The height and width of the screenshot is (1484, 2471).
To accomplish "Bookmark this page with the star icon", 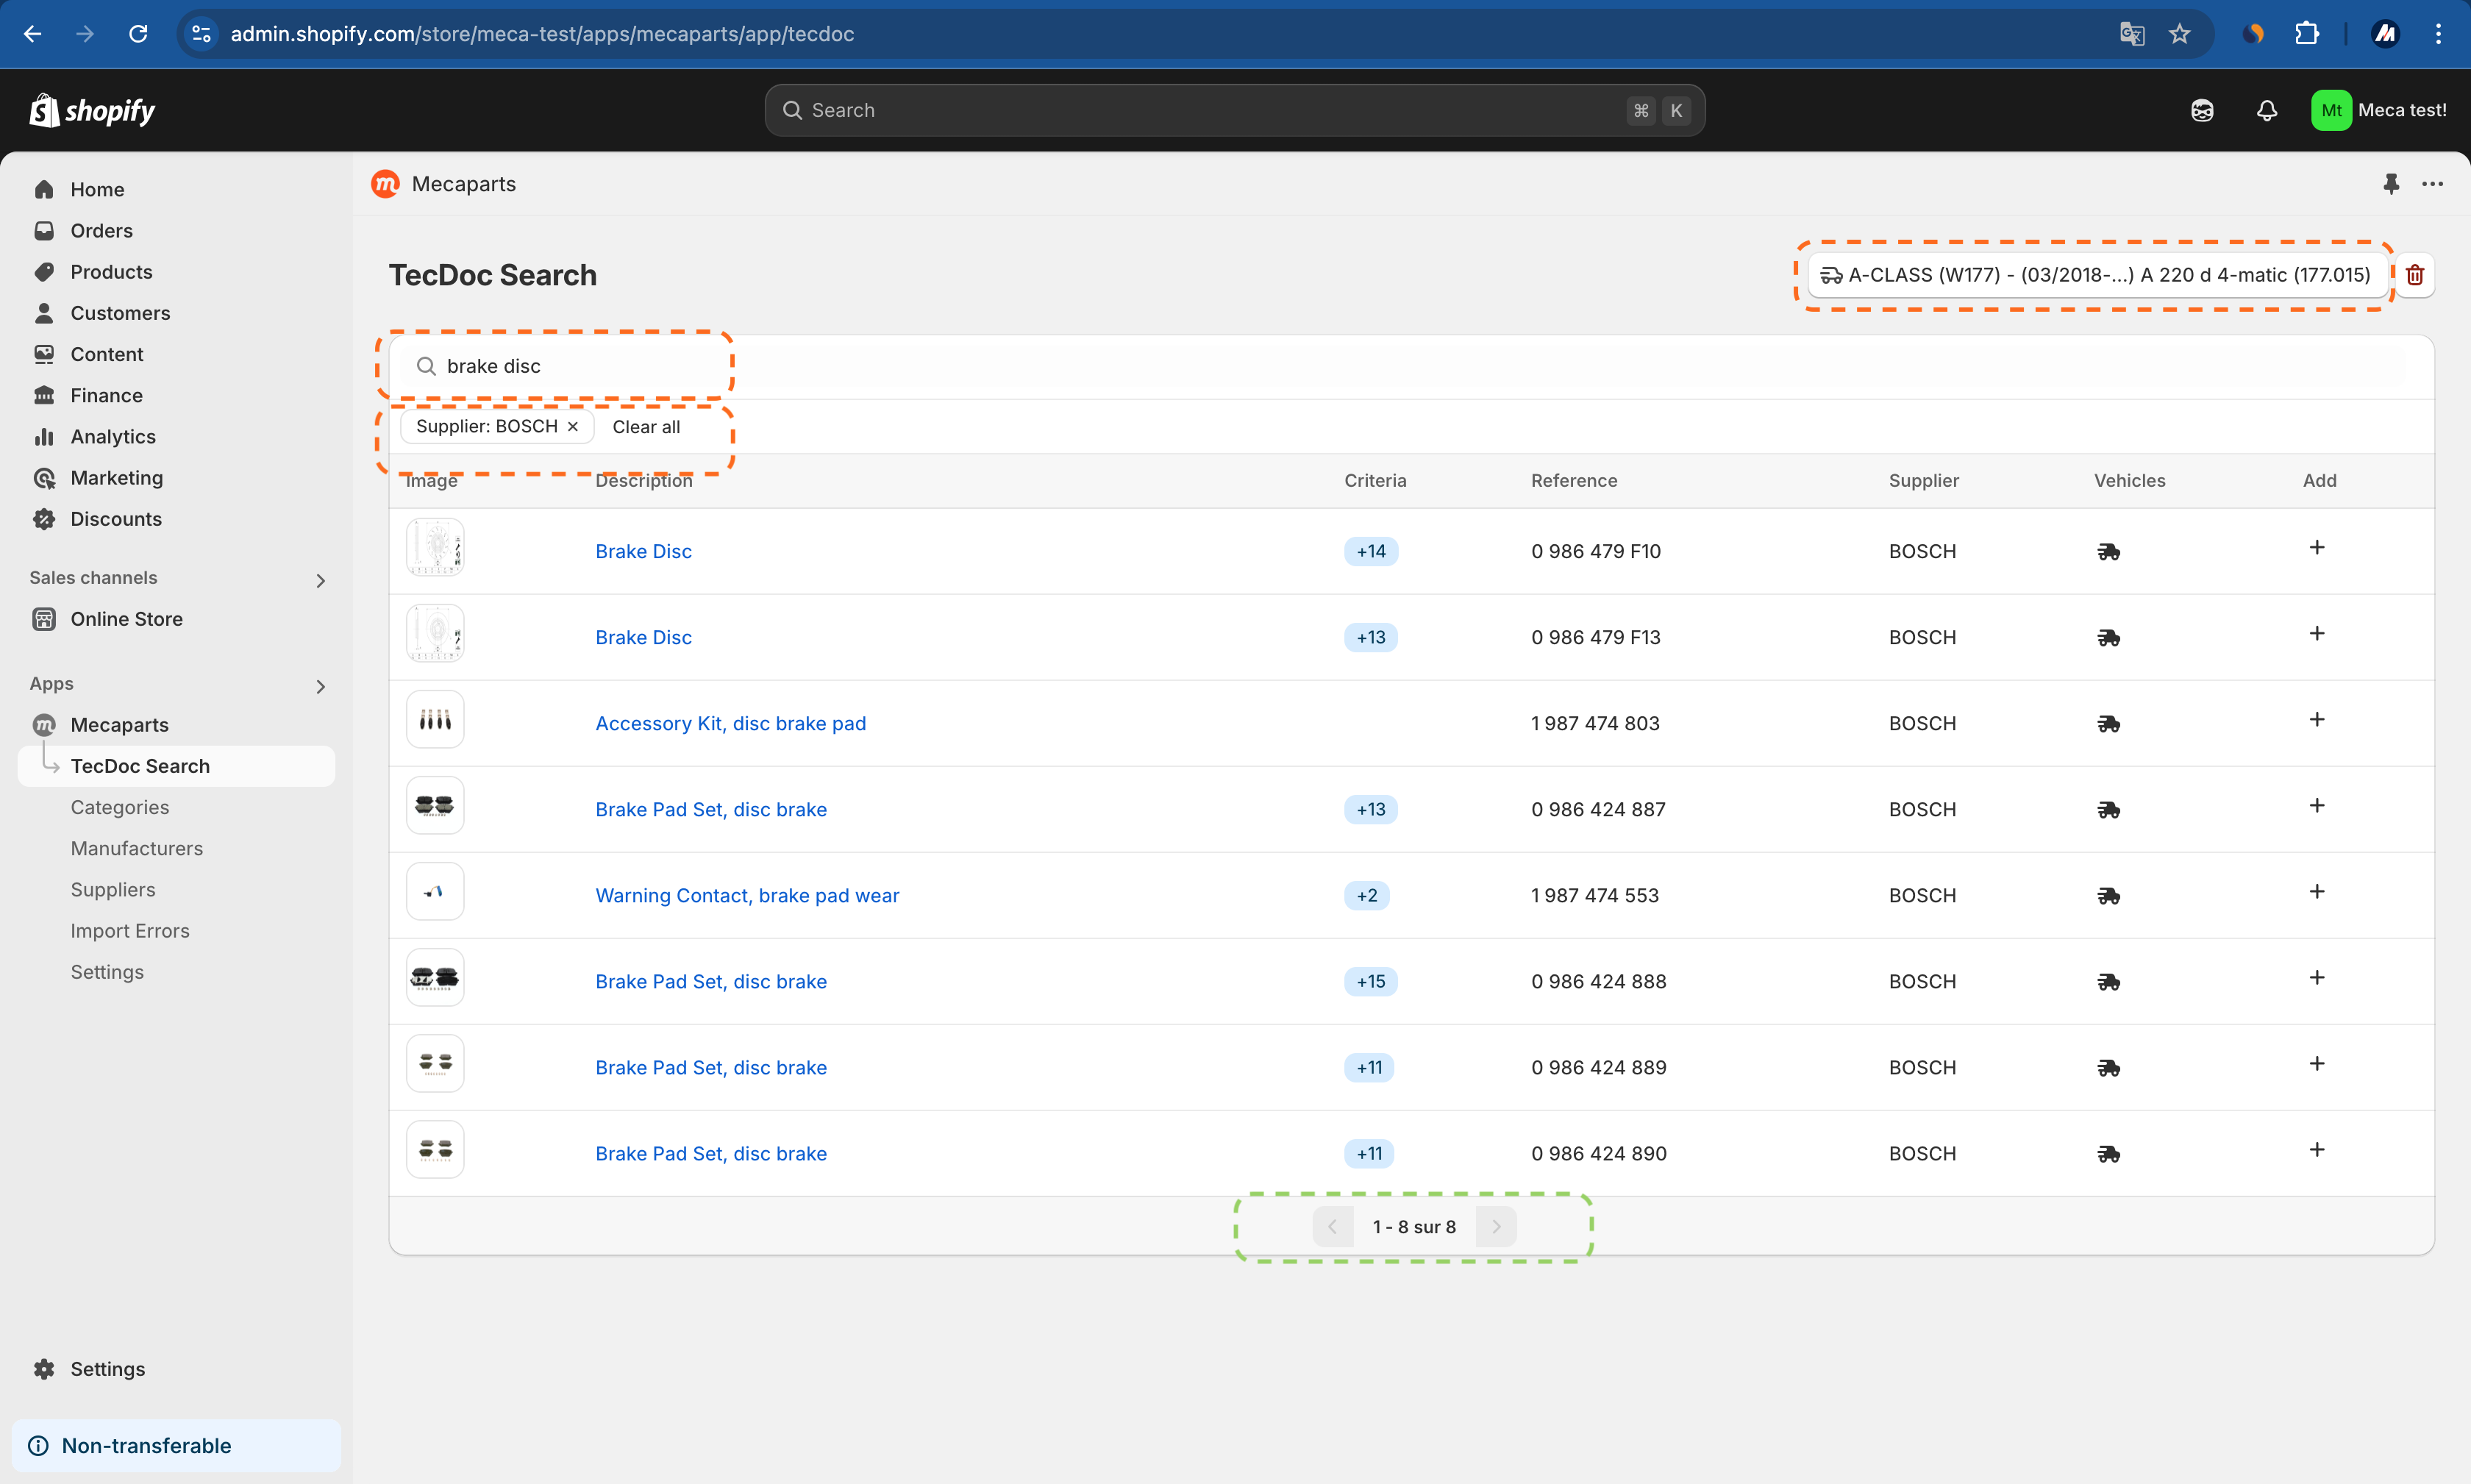I will coord(2180,34).
